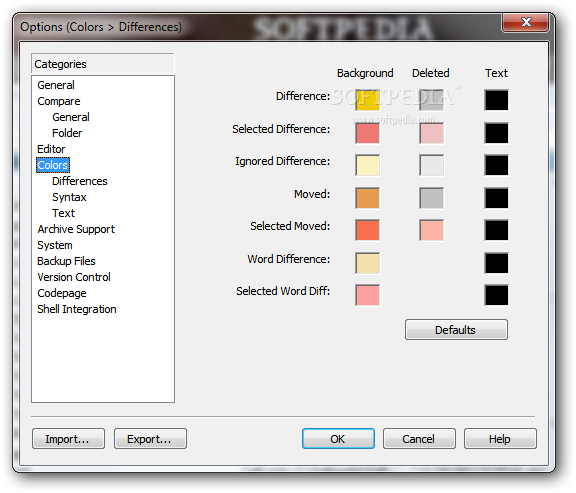Open Text under Colors
576x493 pixels.
tap(63, 213)
